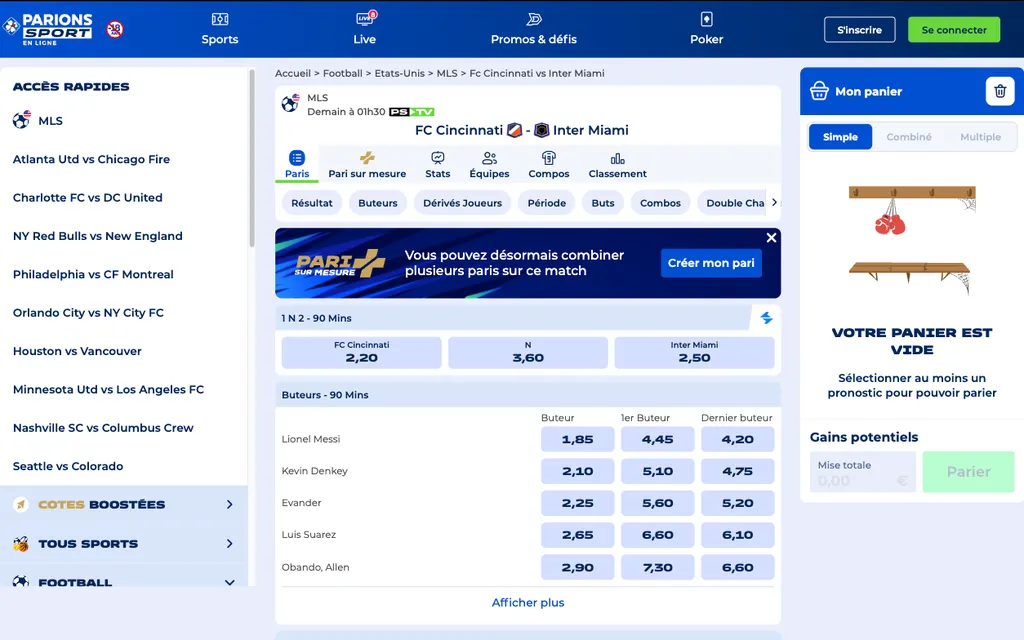Collapse the Football section in the sidebar
The height and width of the screenshot is (640, 1024).
coord(229,581)
